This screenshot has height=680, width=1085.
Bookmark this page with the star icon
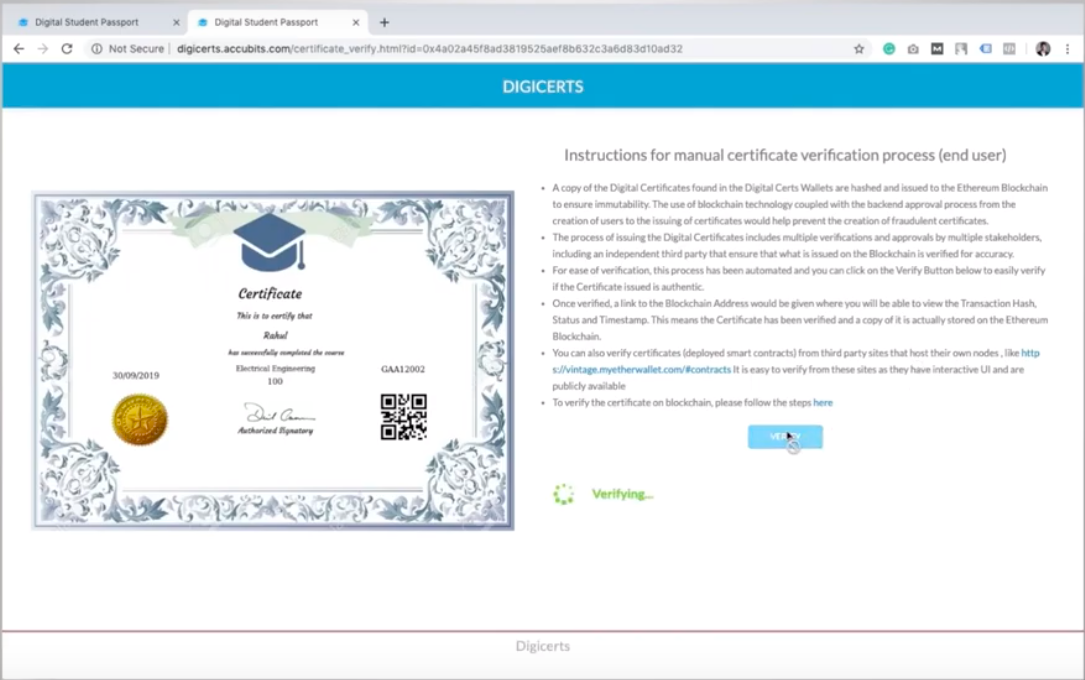859,49
